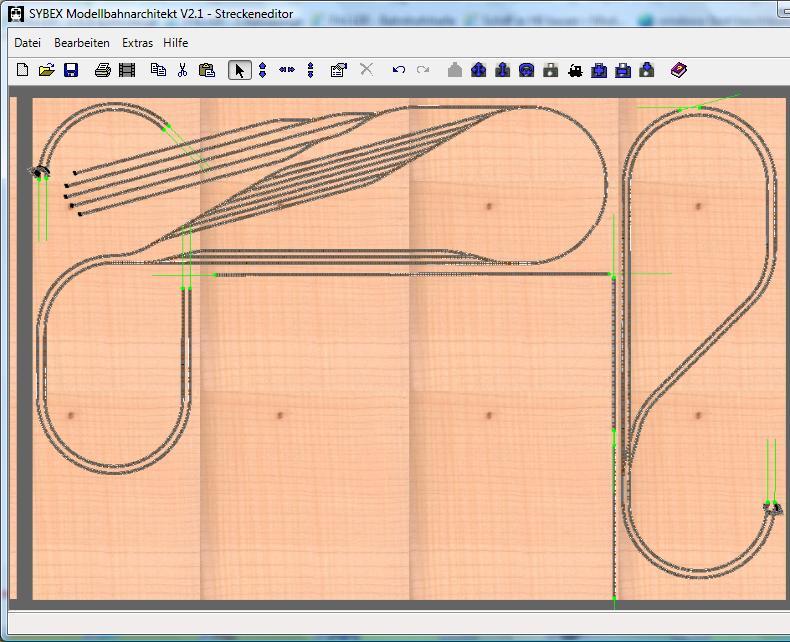Screen dimensions: 790x642
Task: Click the buffer stop at left loop end
Action: (x=41, y=172)
